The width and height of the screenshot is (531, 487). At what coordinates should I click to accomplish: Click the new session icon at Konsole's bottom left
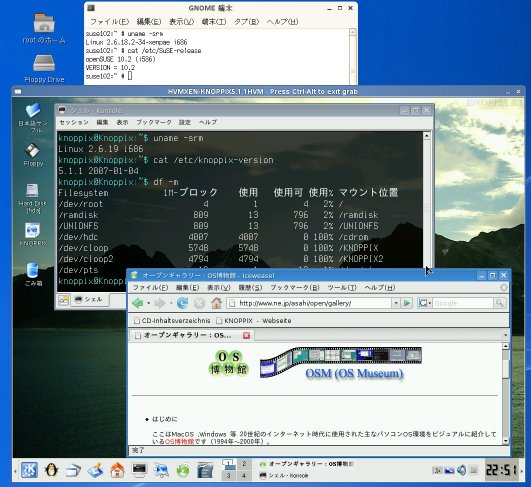pyautogui.click(x=63, y=300)
